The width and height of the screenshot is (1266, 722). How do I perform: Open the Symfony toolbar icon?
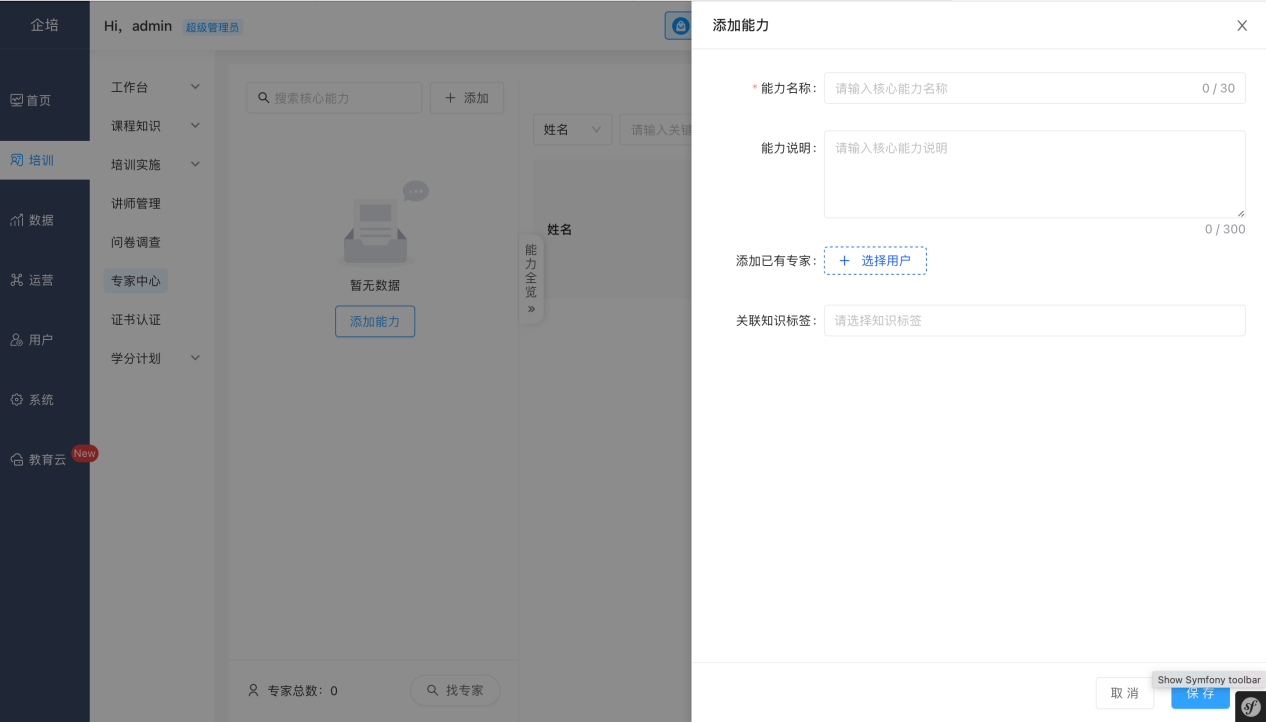coord(1250,706)
